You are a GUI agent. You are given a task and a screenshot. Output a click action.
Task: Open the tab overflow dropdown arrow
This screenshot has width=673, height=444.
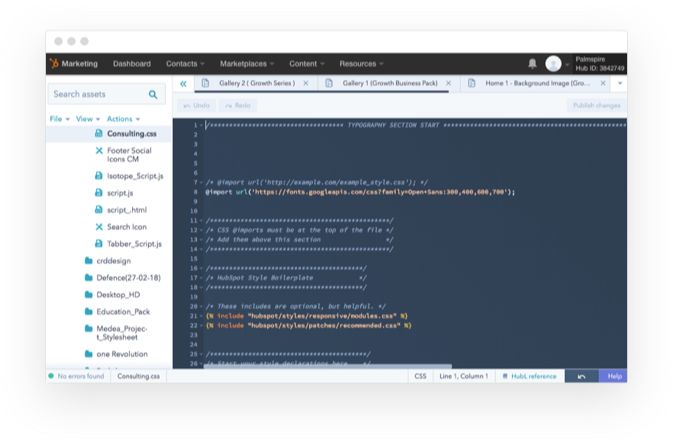(620, 84)
